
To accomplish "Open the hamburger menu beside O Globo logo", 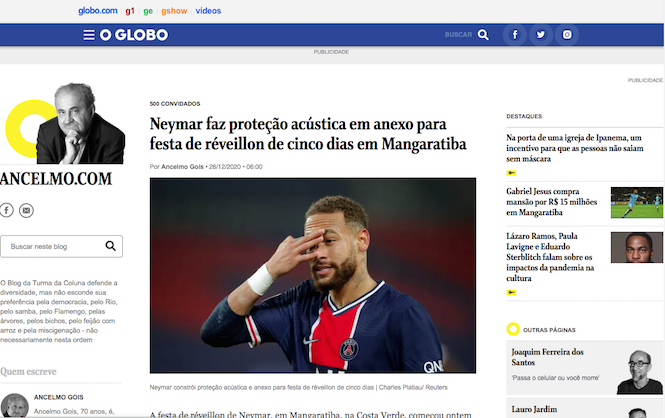I will click(x=89, y=35).
